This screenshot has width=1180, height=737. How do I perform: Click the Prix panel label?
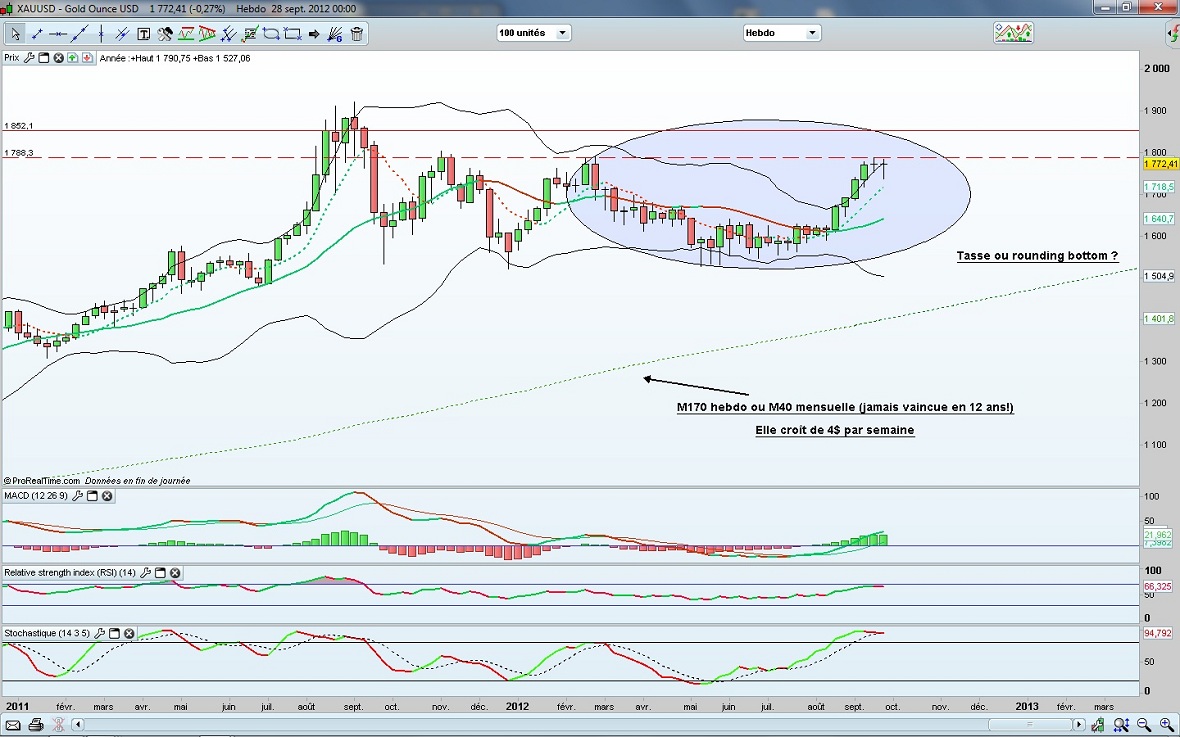tap(11, 58)
